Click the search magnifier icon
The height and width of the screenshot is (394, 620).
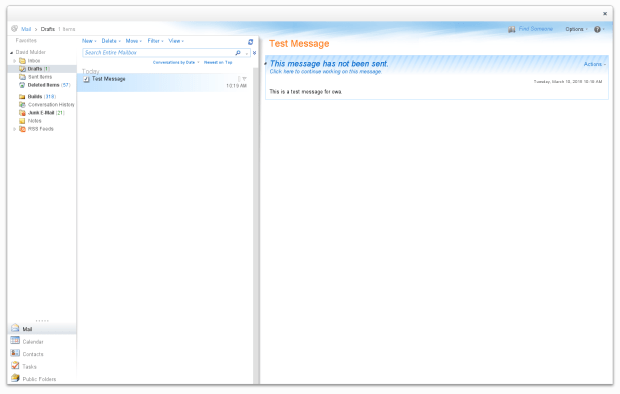pyautogui.click(x=238, y=53)
